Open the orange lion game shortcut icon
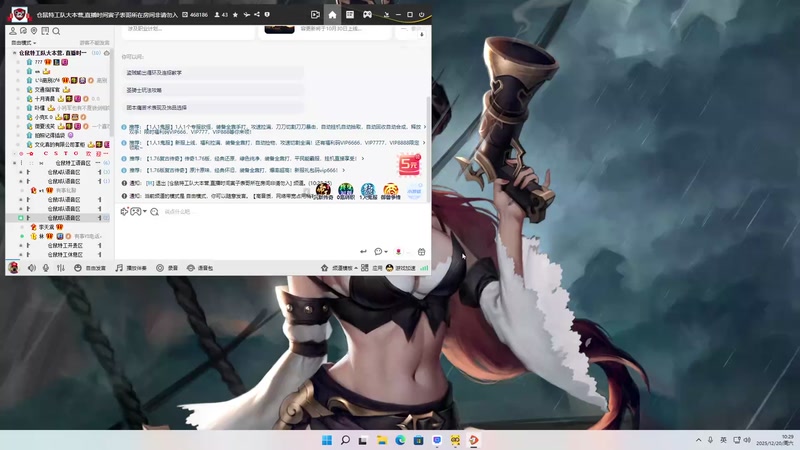 [390, 191]
